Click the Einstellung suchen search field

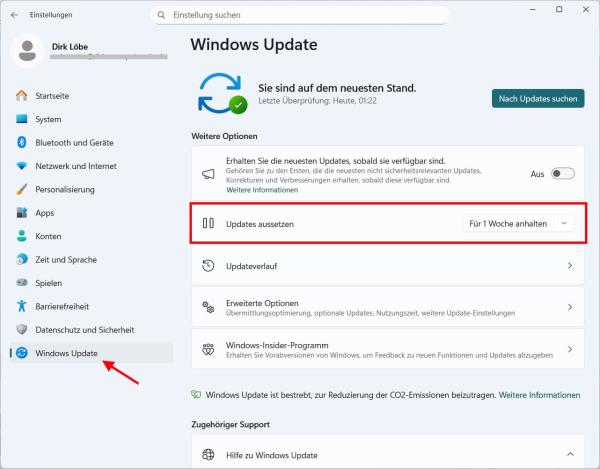click(260, 16)
